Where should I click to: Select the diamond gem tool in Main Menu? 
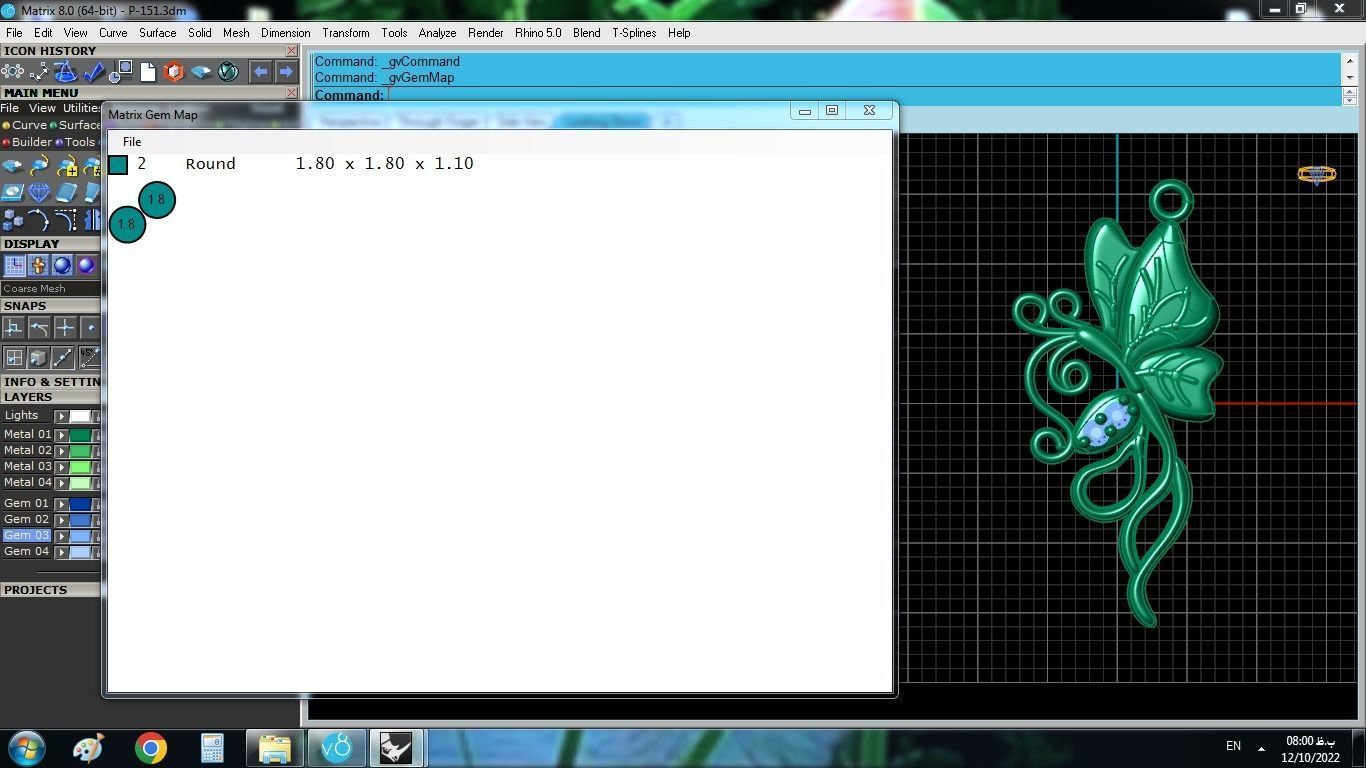[x=39, y=192]
